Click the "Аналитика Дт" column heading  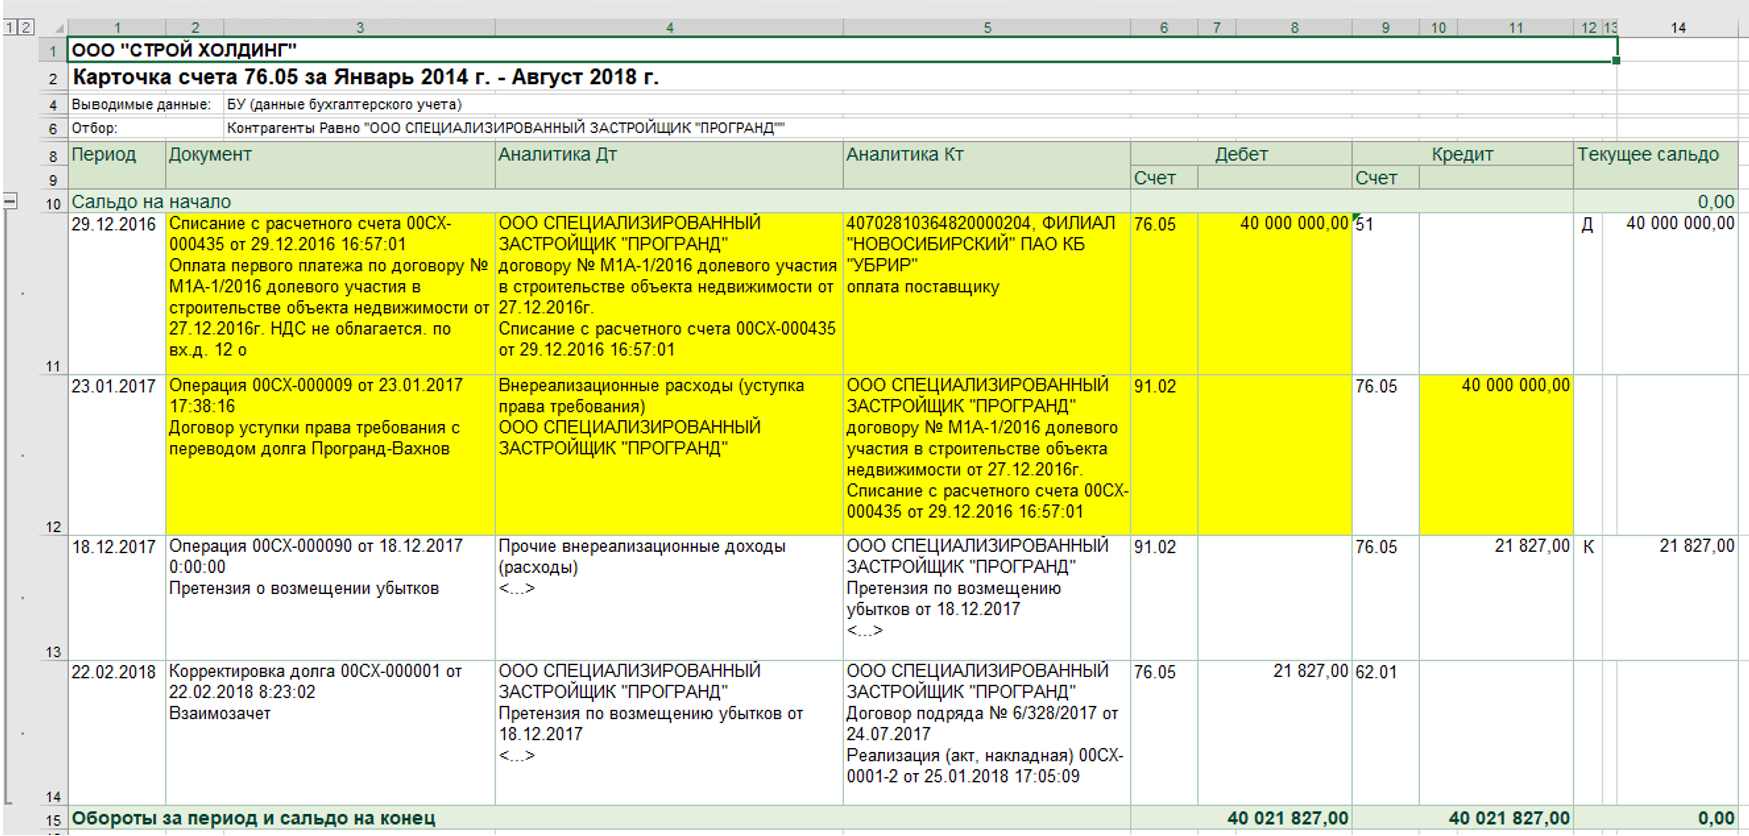coord(669,165)
